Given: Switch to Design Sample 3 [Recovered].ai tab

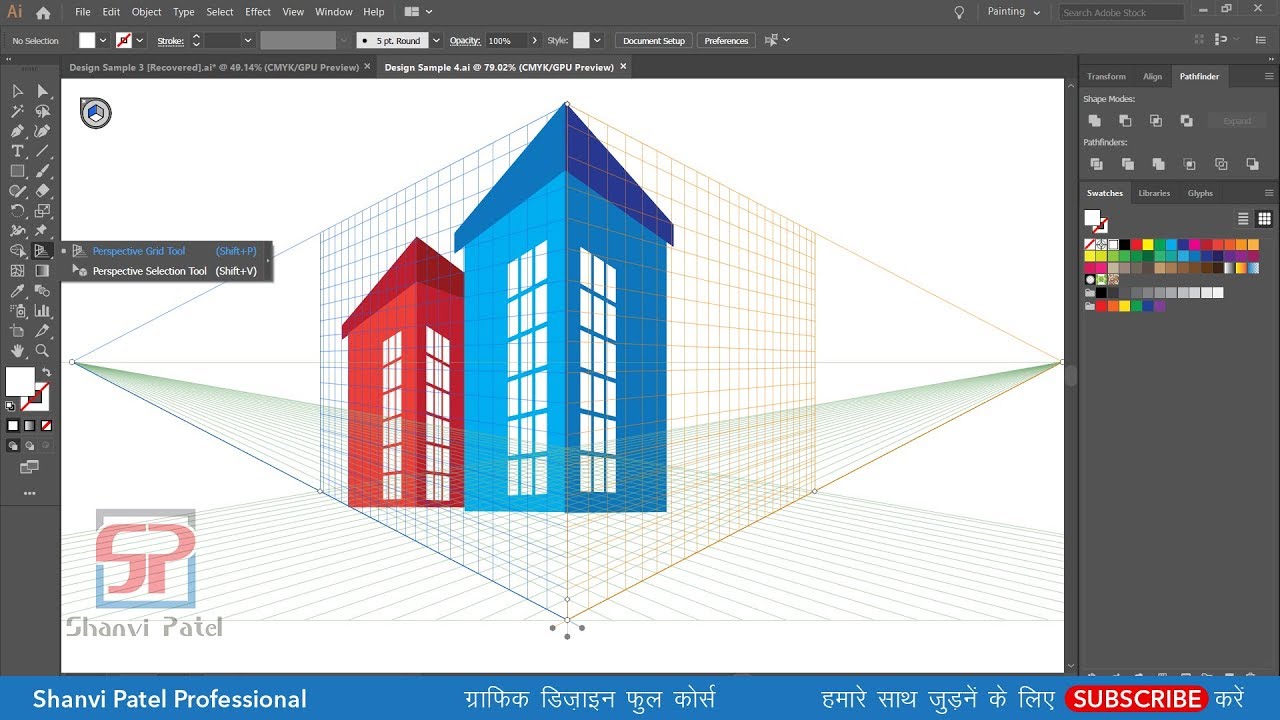Looking at the screenshot, I should click(x=212, y=67).
